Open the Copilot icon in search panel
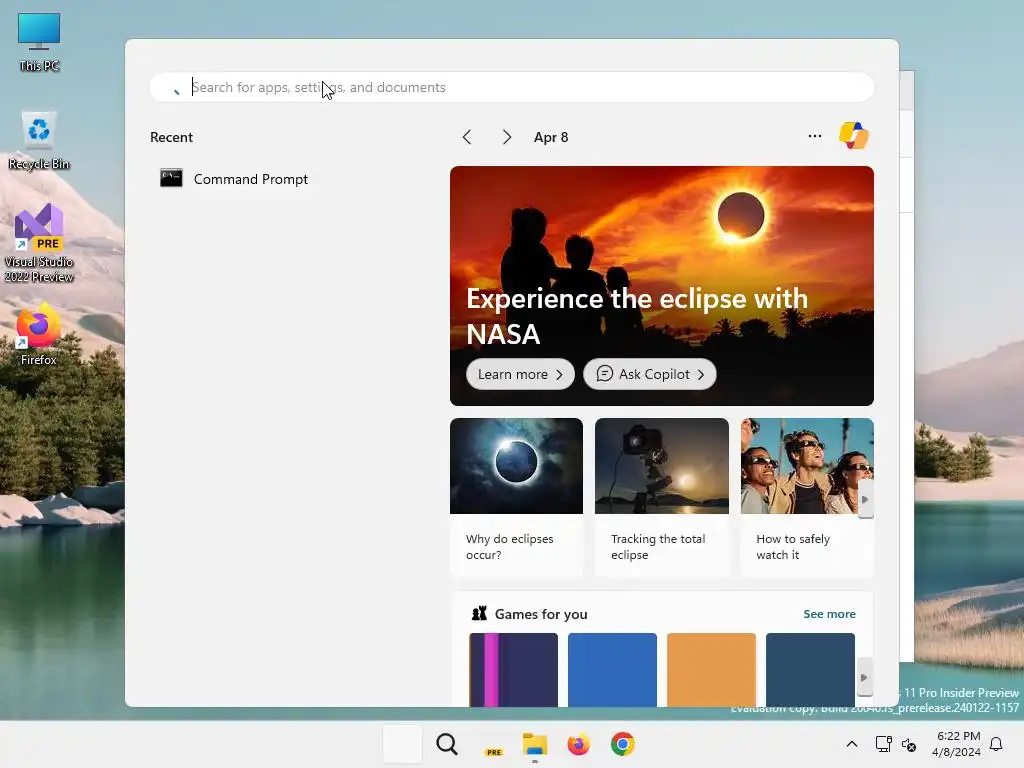Image resolution: width=1024 pixels, height=768 pixels. point(854,136)
